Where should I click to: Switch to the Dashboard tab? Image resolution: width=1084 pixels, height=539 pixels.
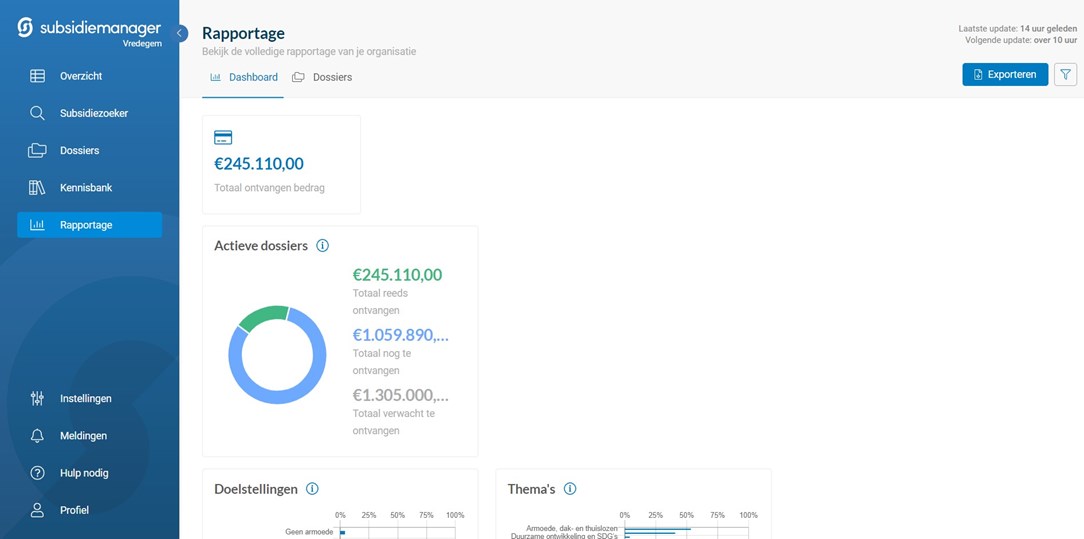(243, 77)
